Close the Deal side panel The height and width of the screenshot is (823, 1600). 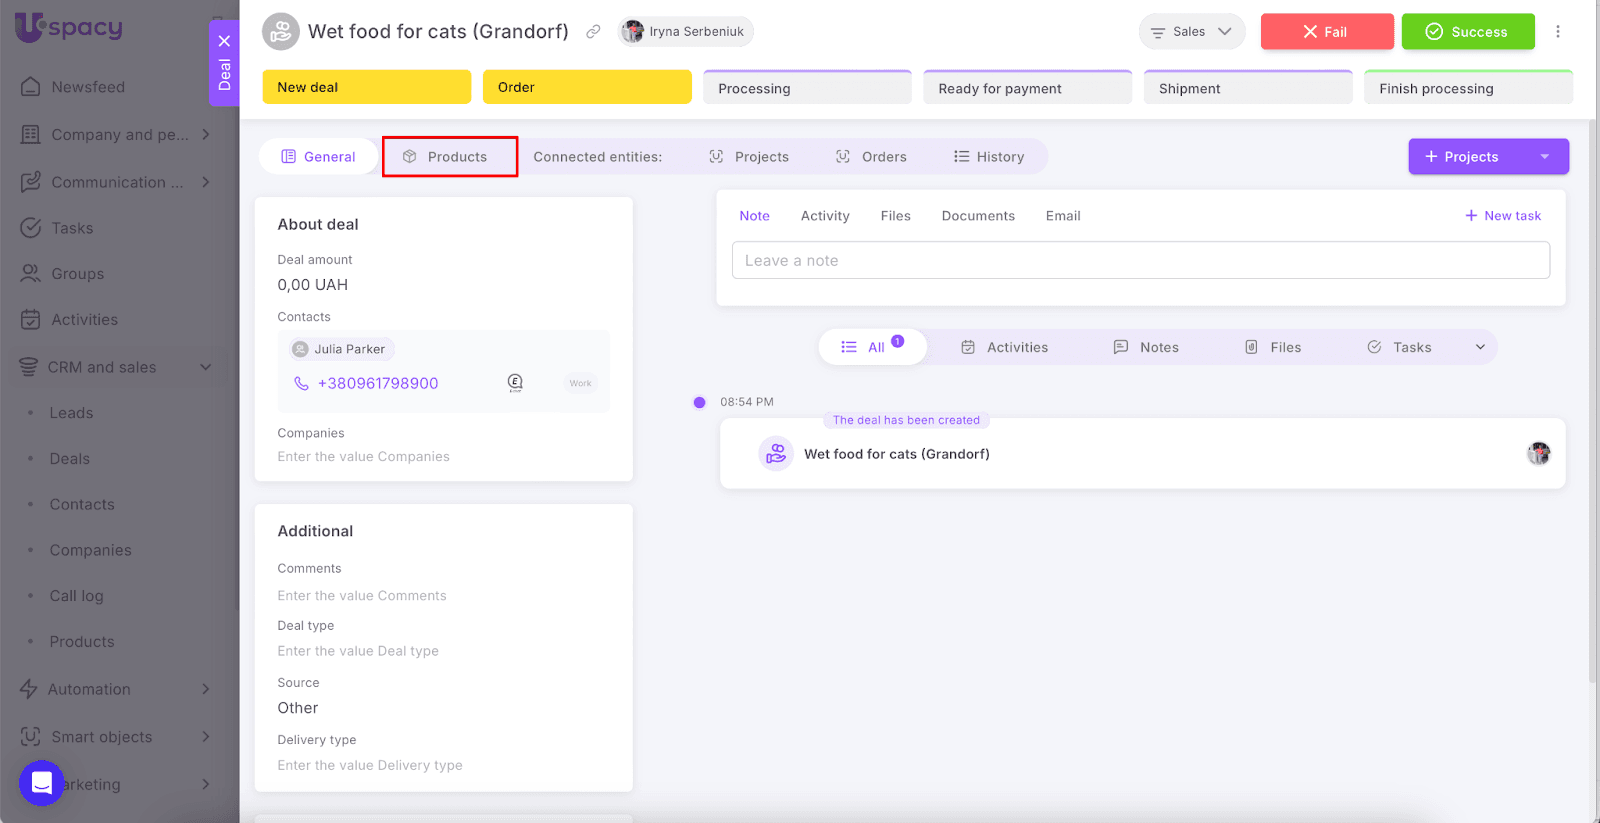[224, 41]
